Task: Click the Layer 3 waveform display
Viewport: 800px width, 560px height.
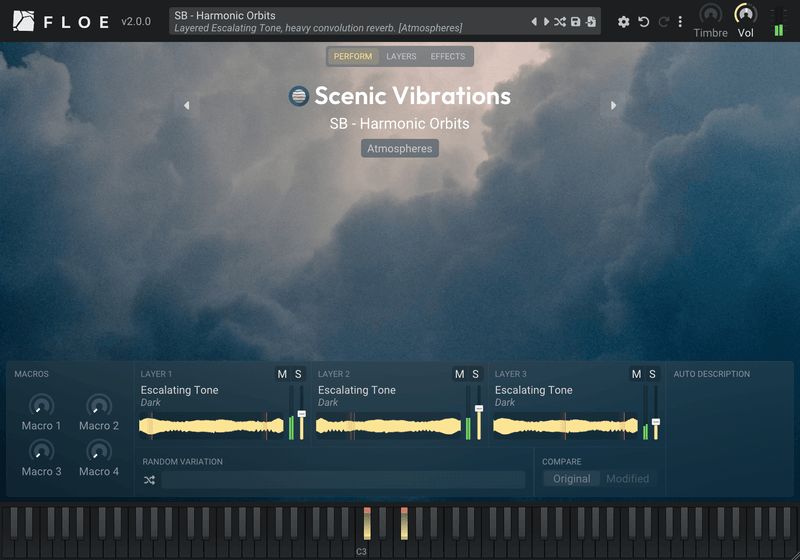Action: pyautogui.click(x=565, y=426)
